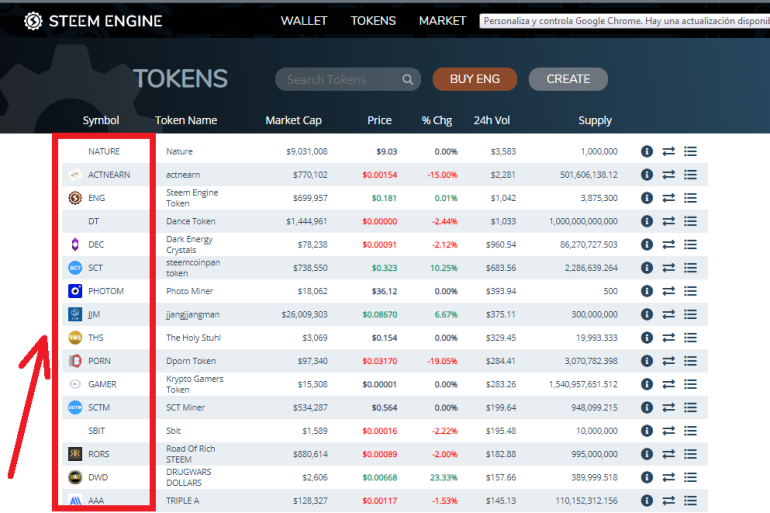The image size is (770, 513).
Task: Click the ACTNEARN symbol text
Action: tap(109, 175)
